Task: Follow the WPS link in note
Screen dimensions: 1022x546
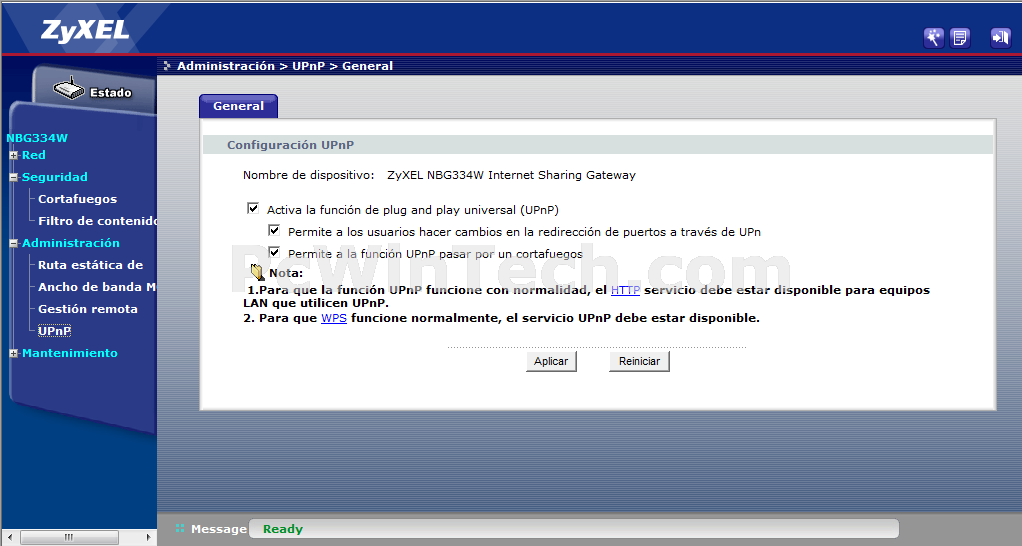Action: point(334,318)
